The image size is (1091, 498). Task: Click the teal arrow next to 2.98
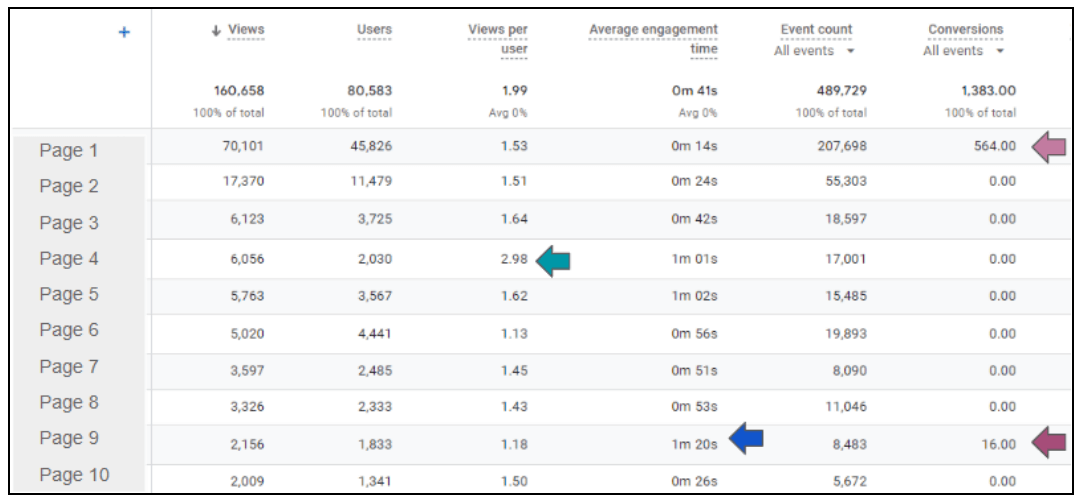553,261
